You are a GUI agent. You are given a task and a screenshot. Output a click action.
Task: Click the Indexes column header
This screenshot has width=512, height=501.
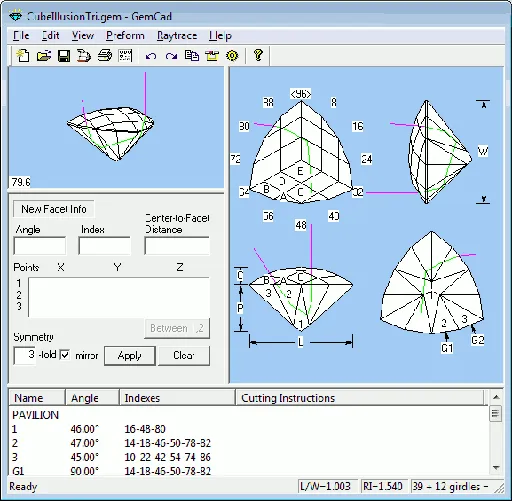177,398
